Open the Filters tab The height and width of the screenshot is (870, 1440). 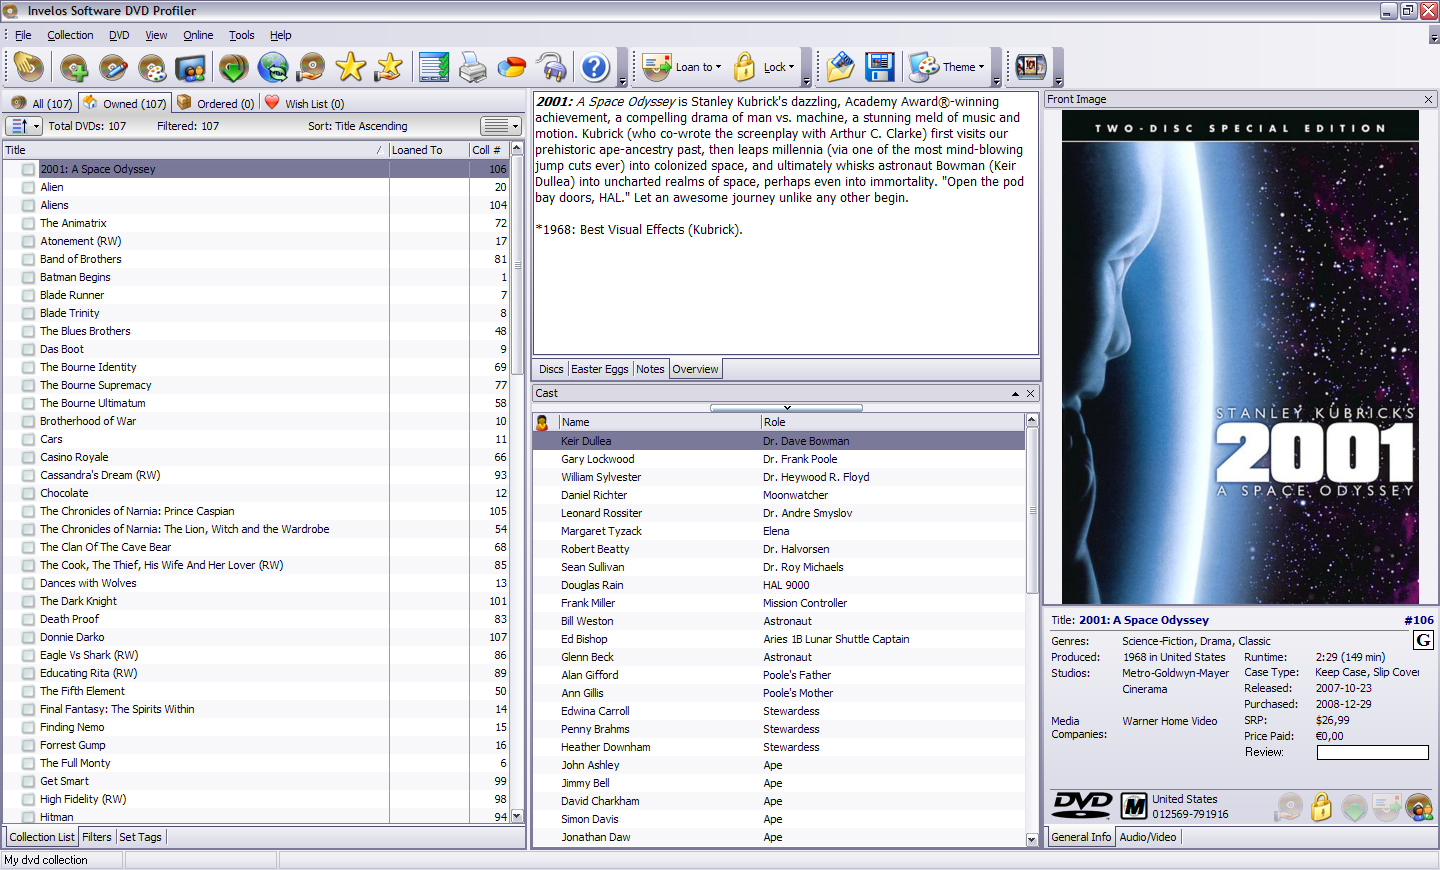click(97, 837)
